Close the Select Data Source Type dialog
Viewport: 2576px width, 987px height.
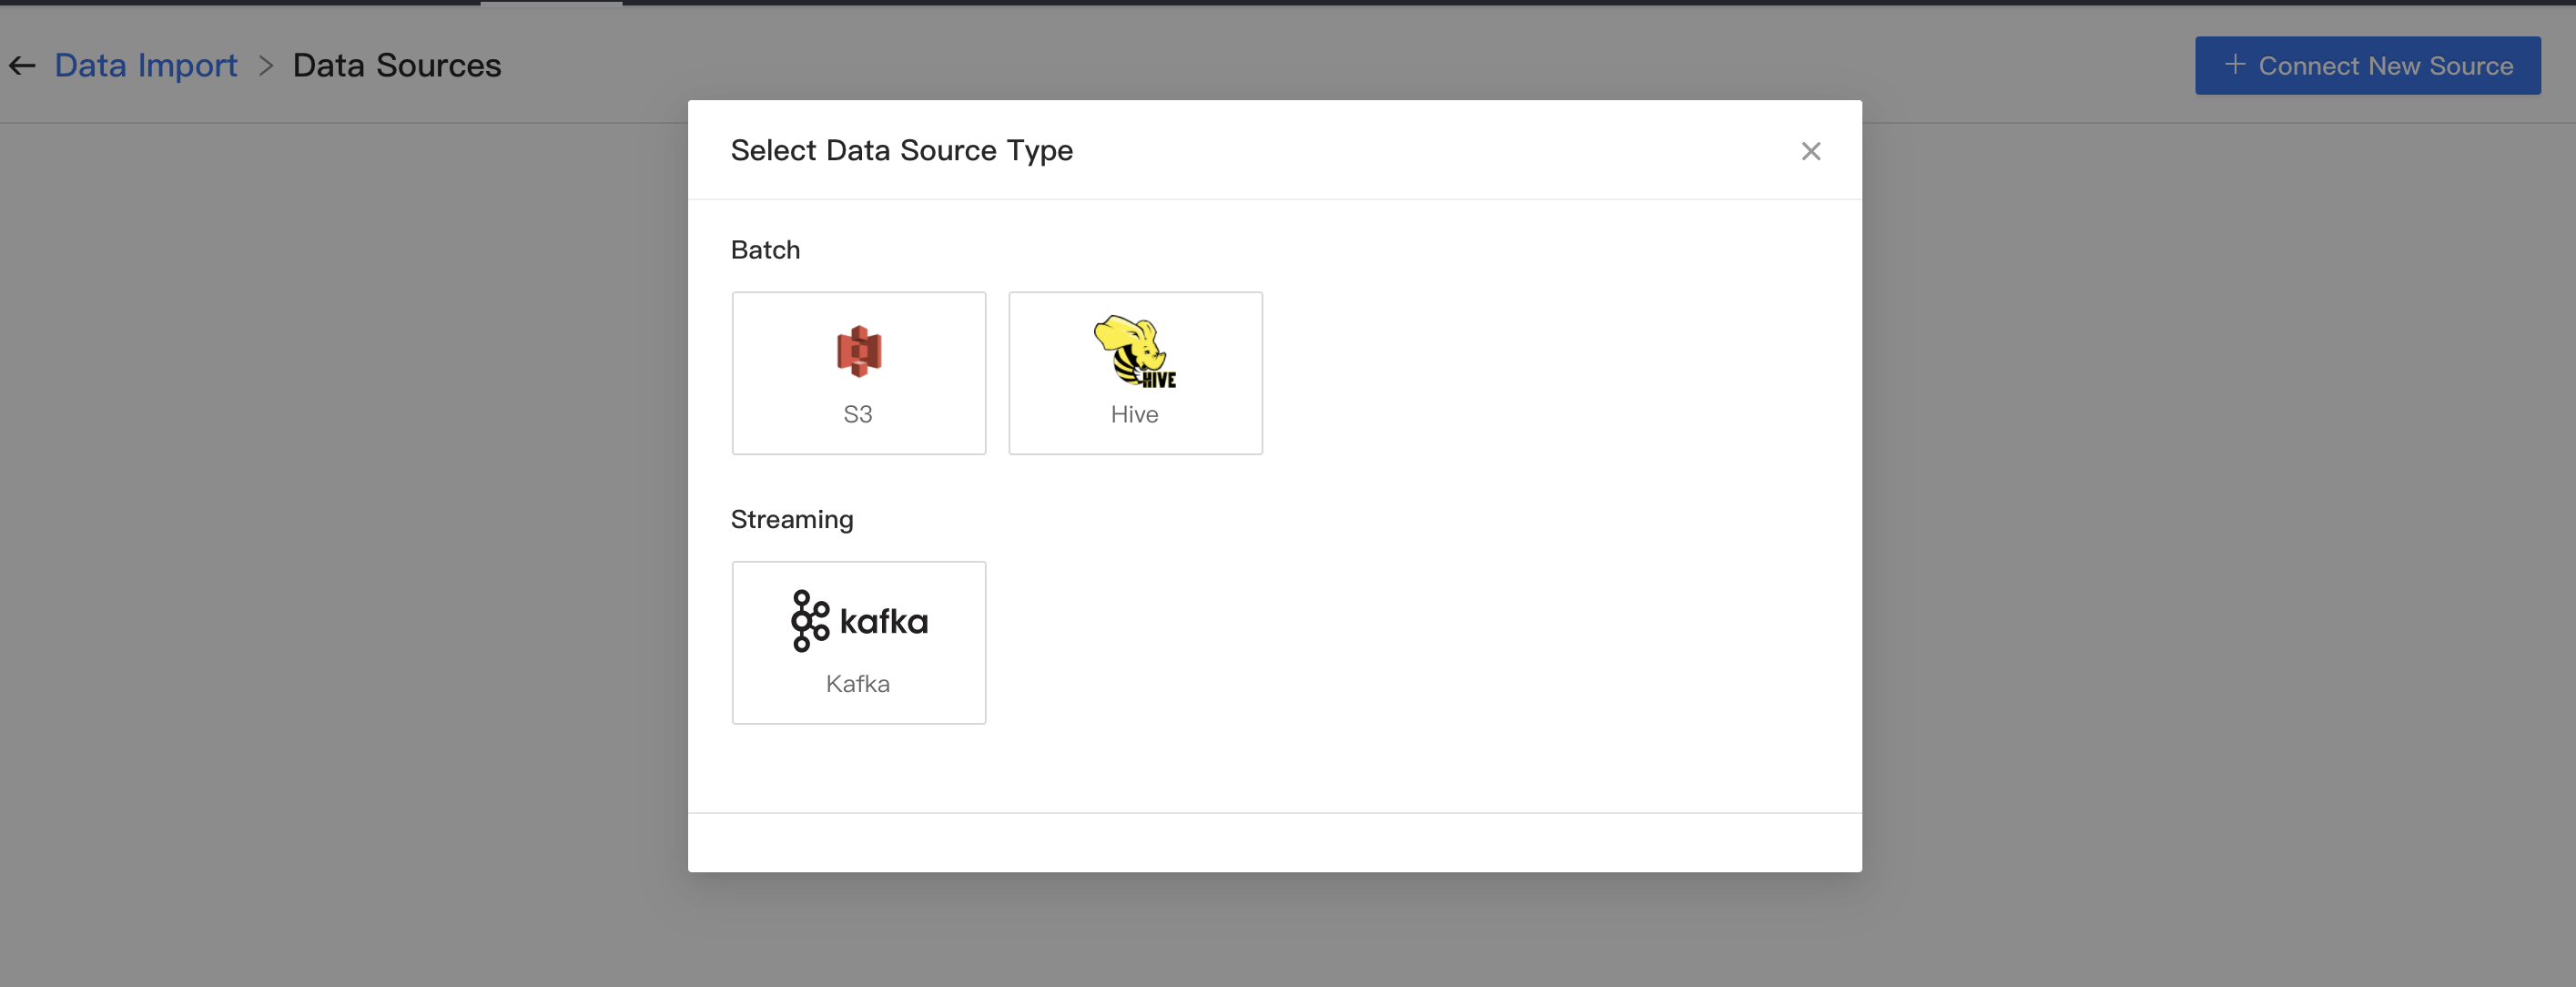coord(1810,151)
